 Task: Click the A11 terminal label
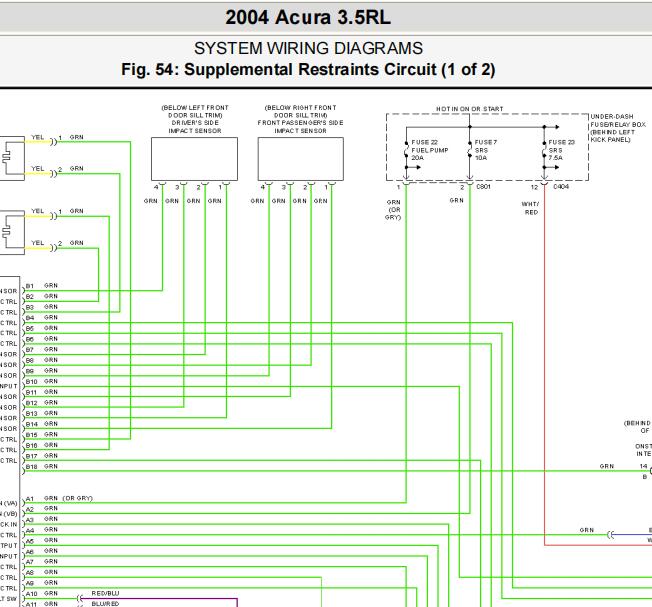coord(31,604)
